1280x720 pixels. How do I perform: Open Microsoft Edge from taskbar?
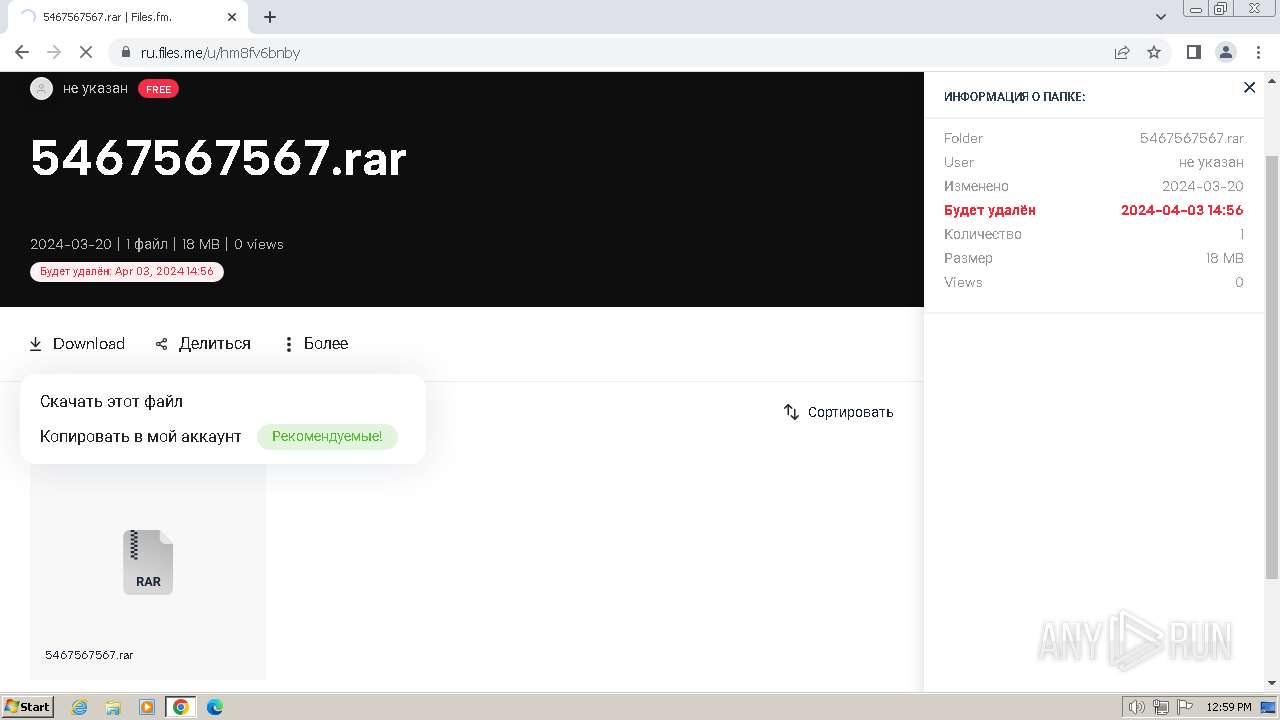(215, 707)
